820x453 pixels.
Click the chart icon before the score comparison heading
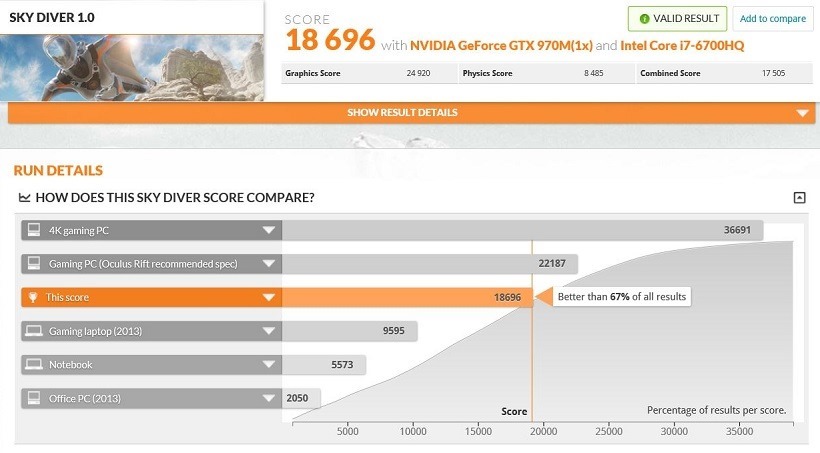24,197
